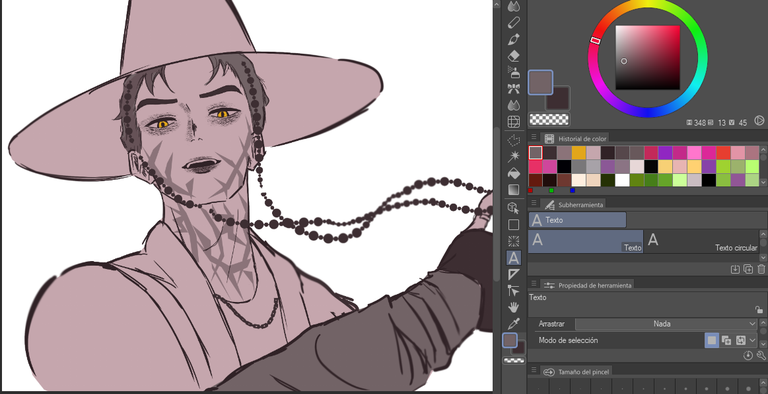
Task: Select the Hand move tool
Action: click(514, 307)
